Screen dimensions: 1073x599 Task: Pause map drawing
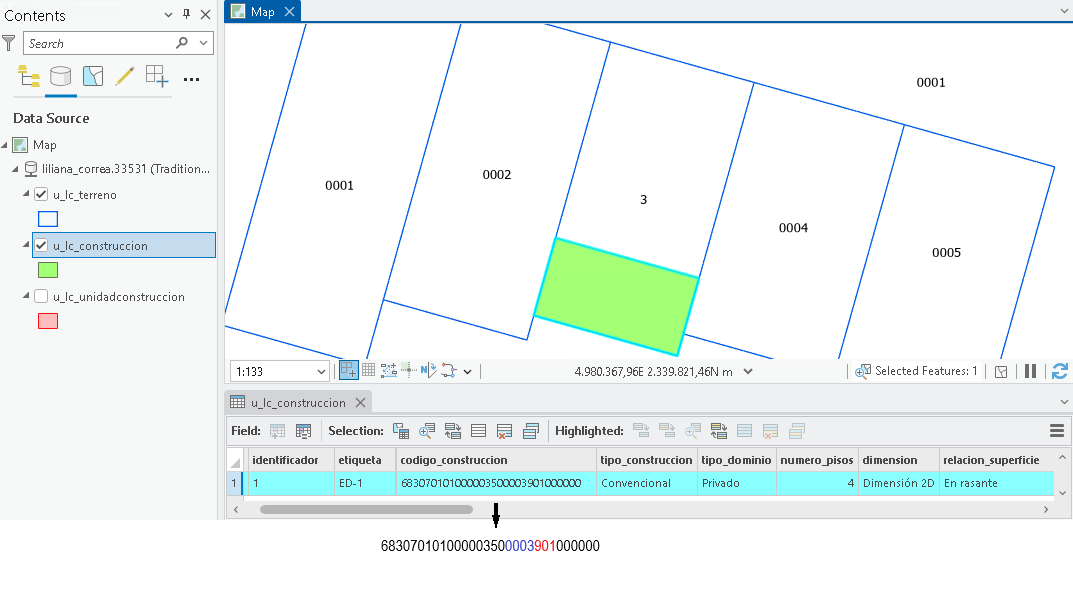click(x=1031, y=371)
